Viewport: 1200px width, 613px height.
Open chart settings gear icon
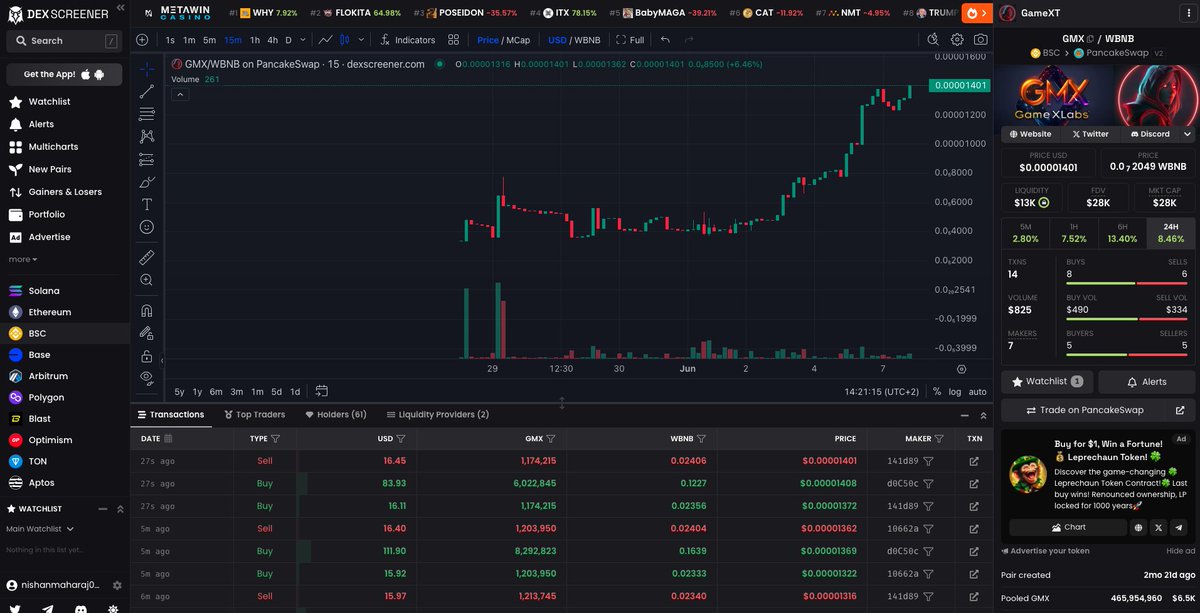(957, 40)
